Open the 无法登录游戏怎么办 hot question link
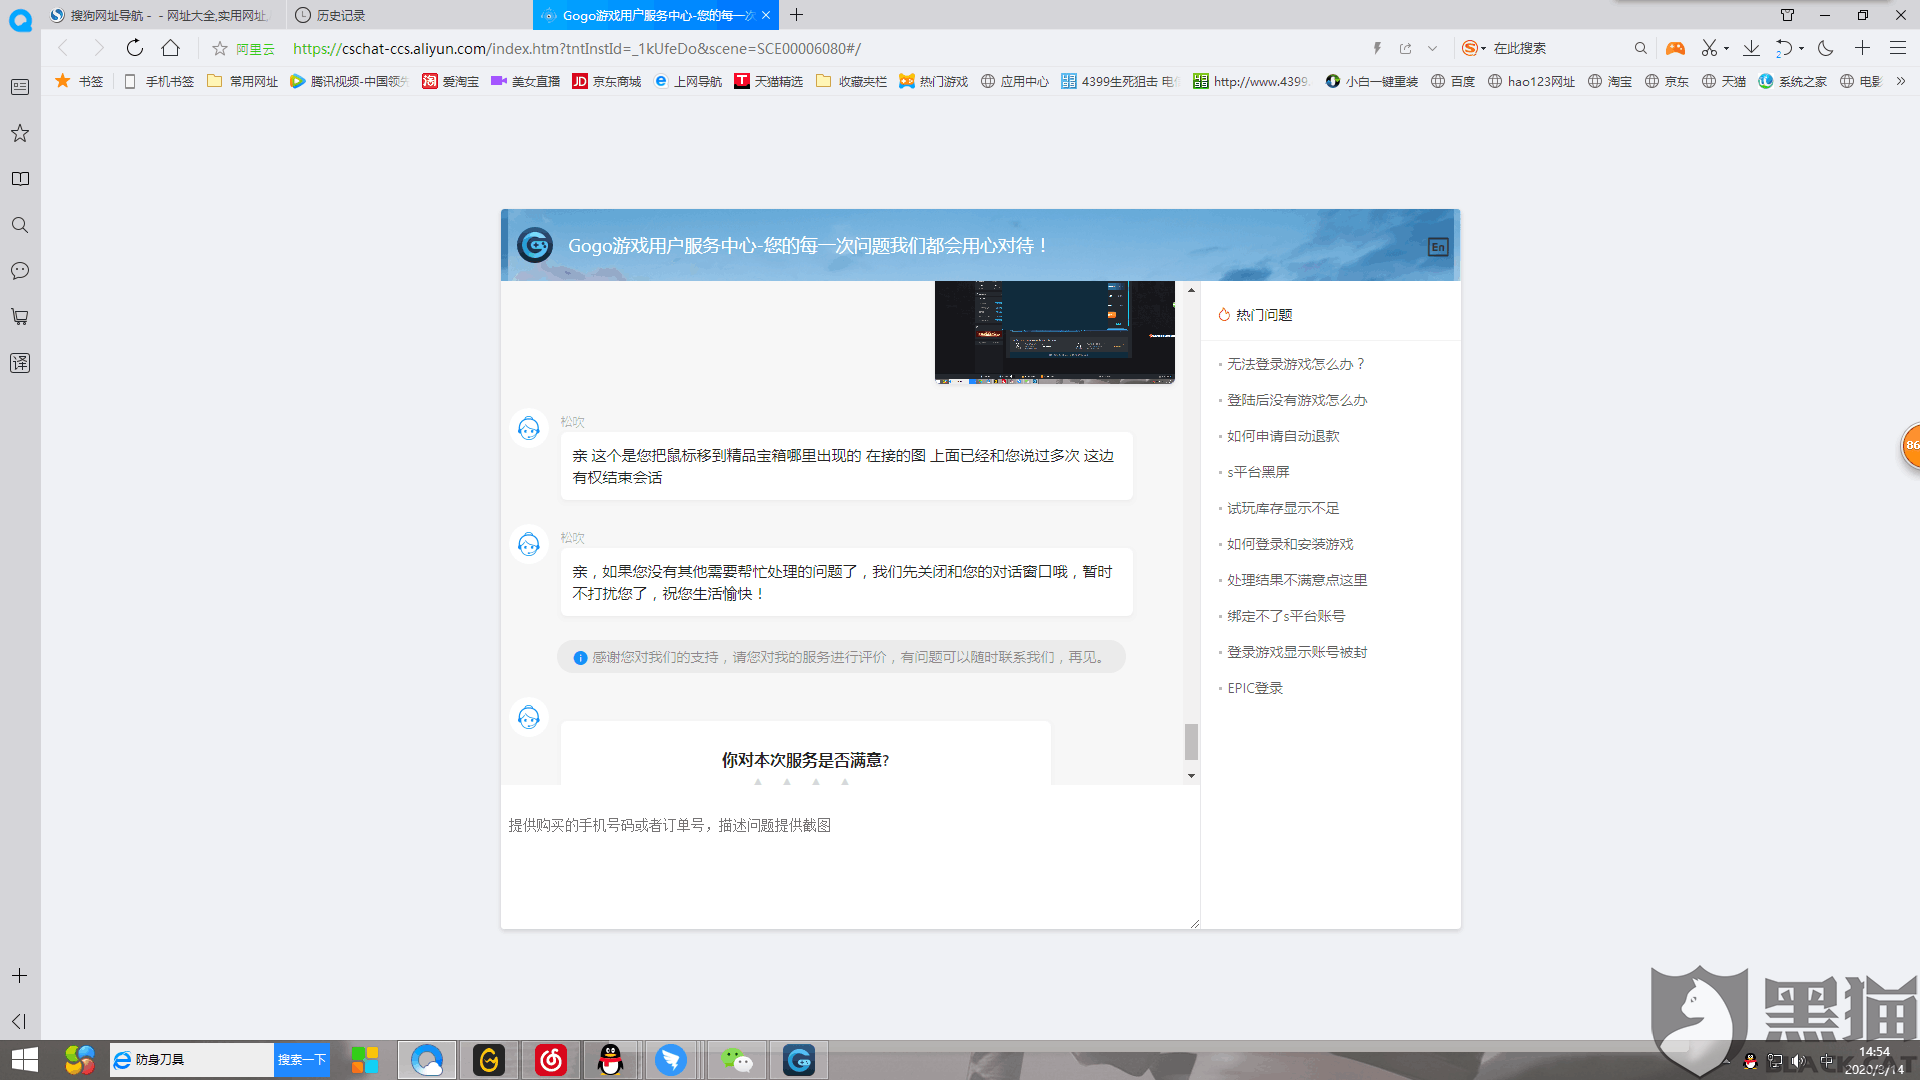The image size is (1920, 1080). pos(1295,364)
